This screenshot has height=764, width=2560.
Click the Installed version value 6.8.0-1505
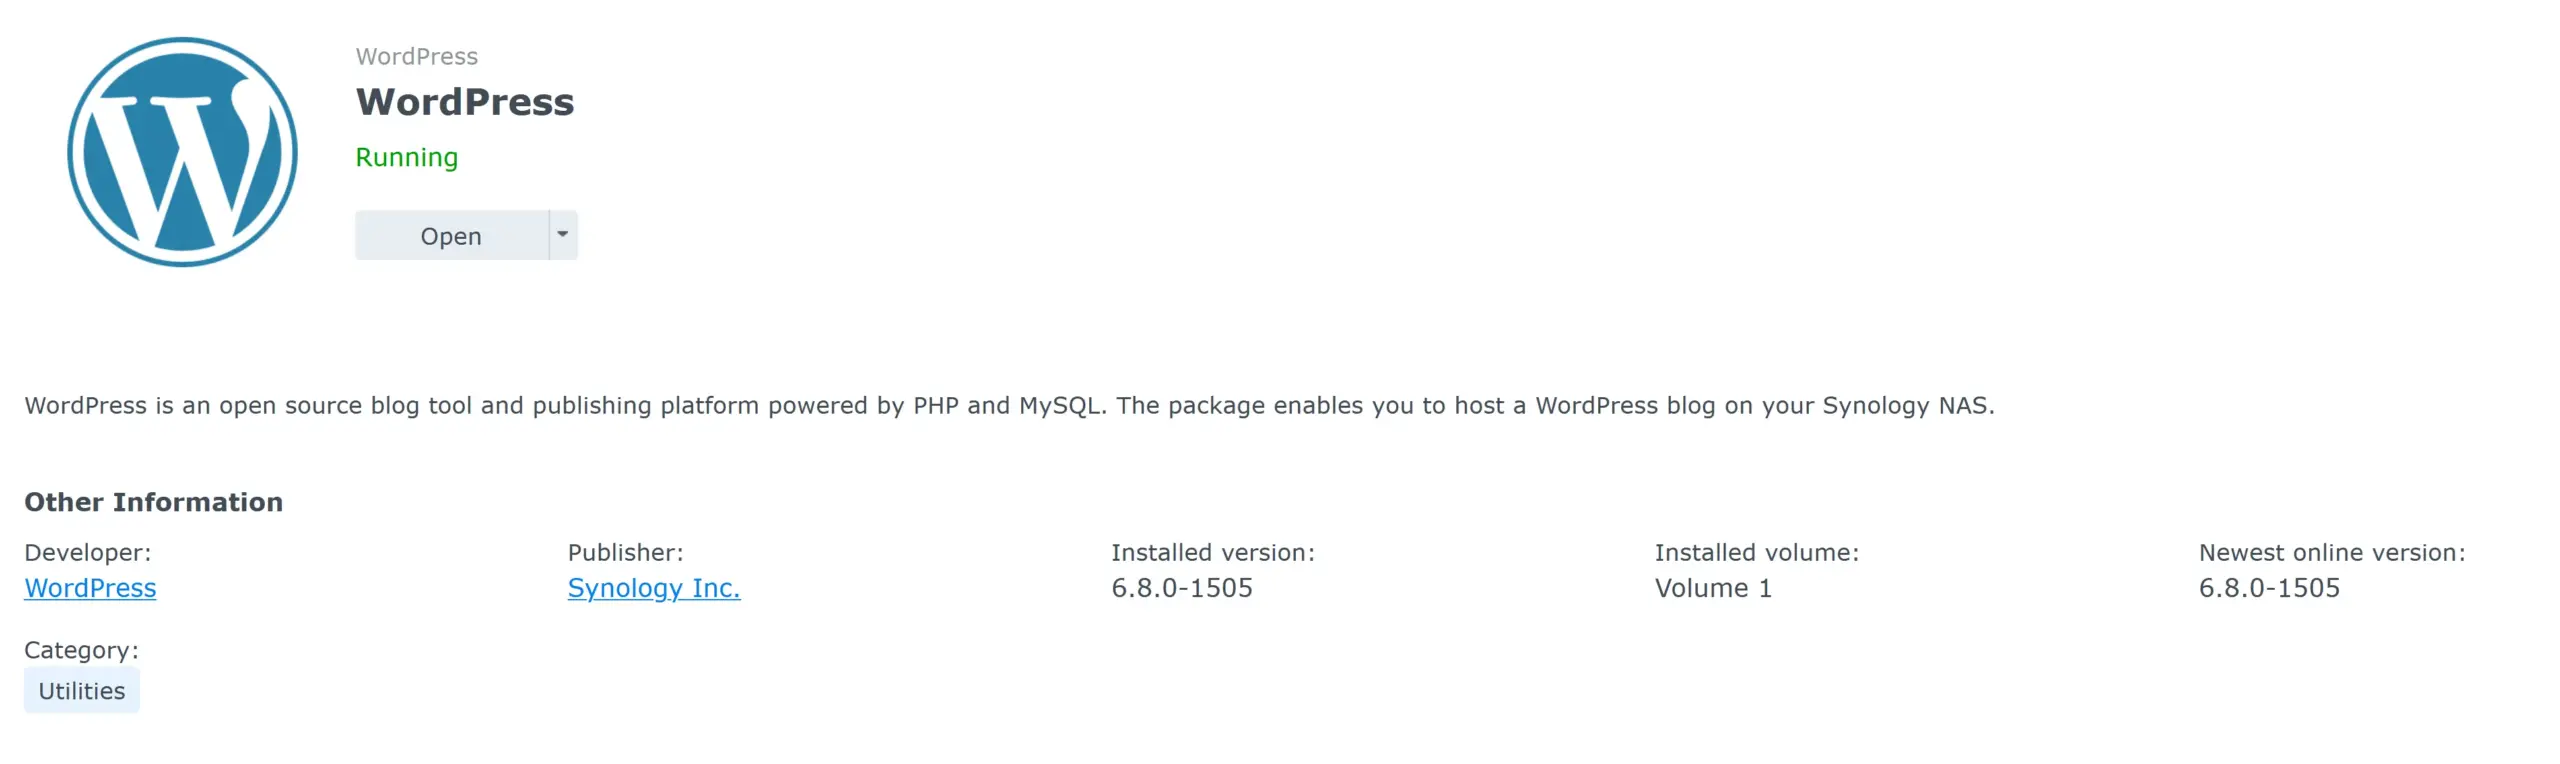(1183, 588)
